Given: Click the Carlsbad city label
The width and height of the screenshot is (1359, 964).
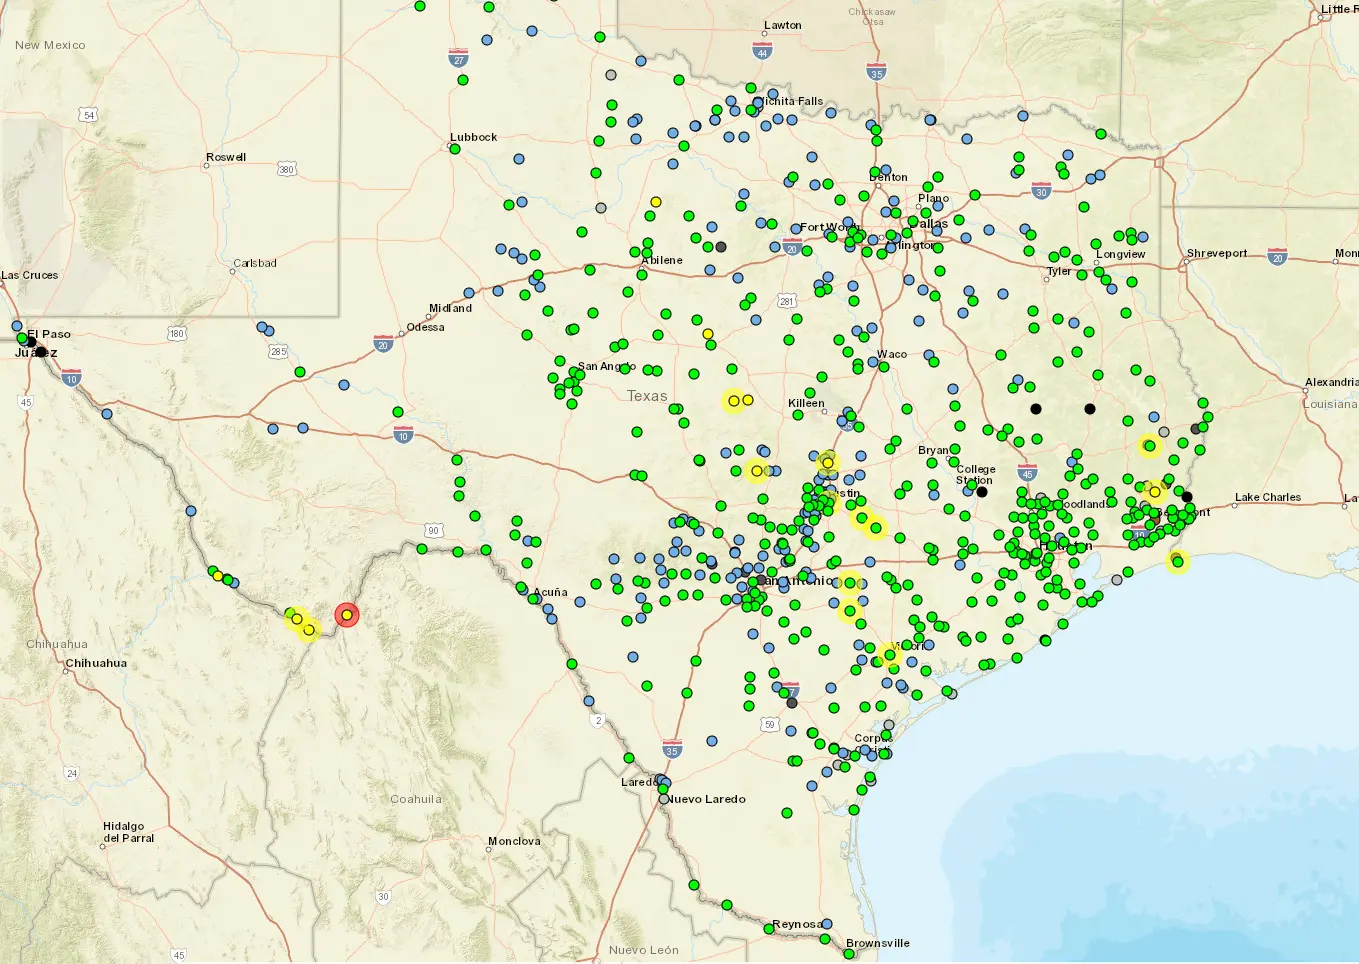Looking at the screenshot, I should click(255, 263).
